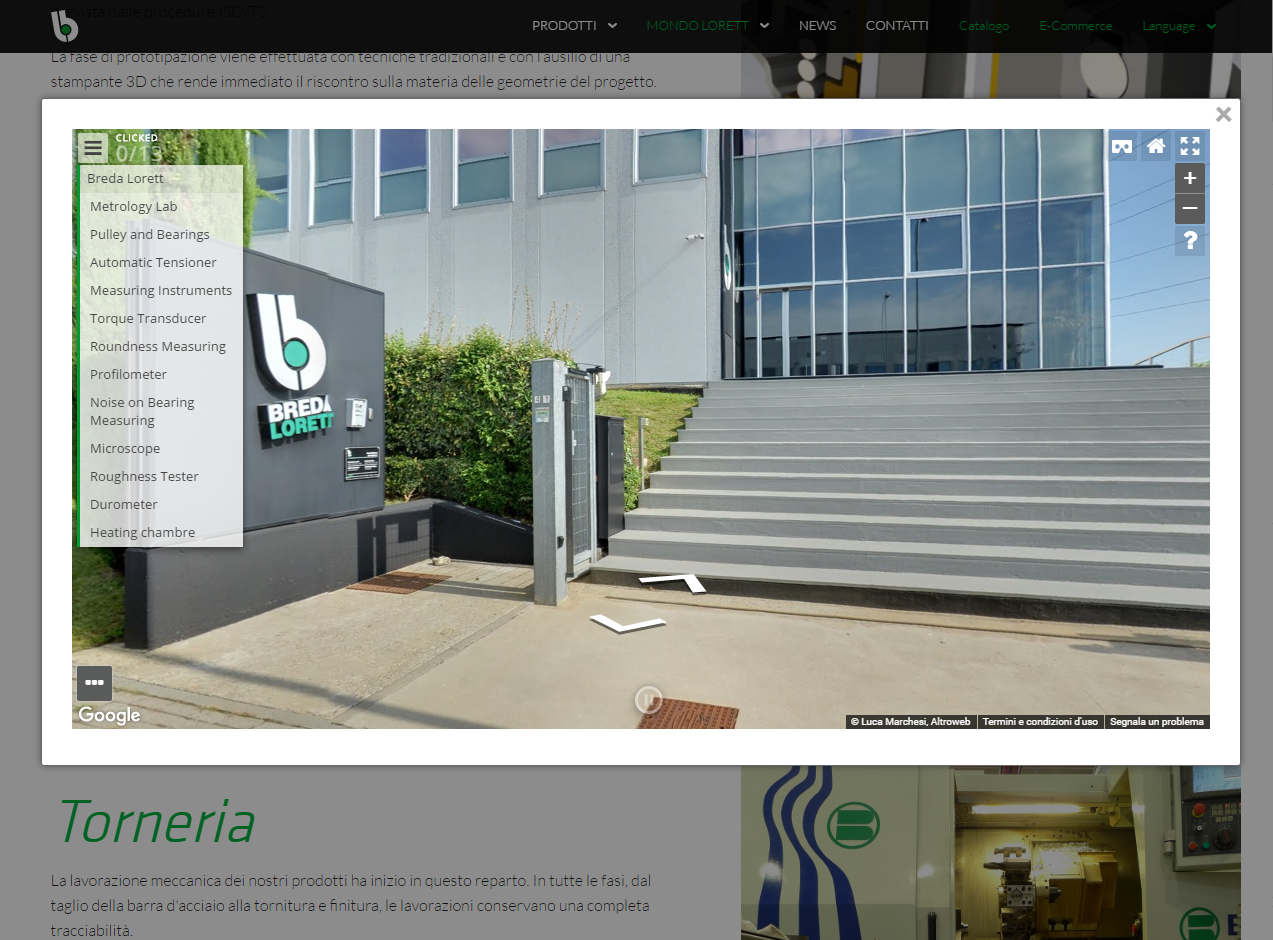Click the Luca Marchesi, Altroweb credit
Screen dimensions: 1273x940
pos(910,722)
